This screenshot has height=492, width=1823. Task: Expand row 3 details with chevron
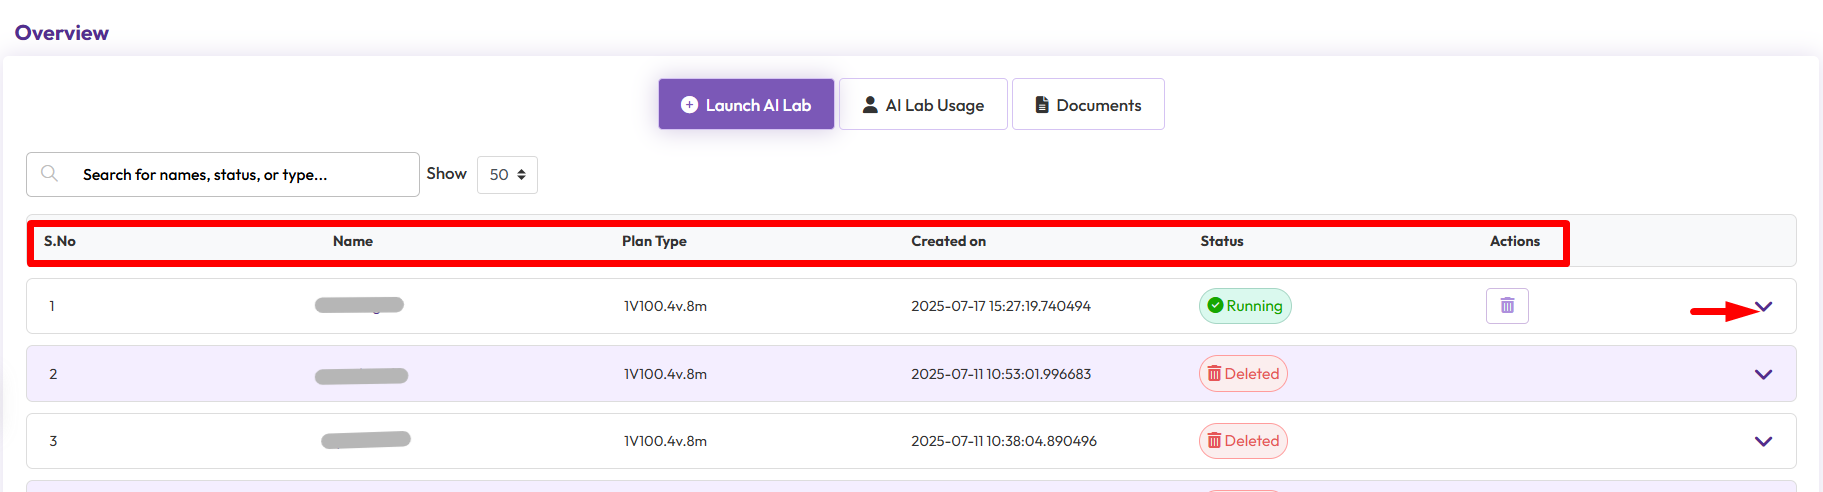[x=1763, y=441]
